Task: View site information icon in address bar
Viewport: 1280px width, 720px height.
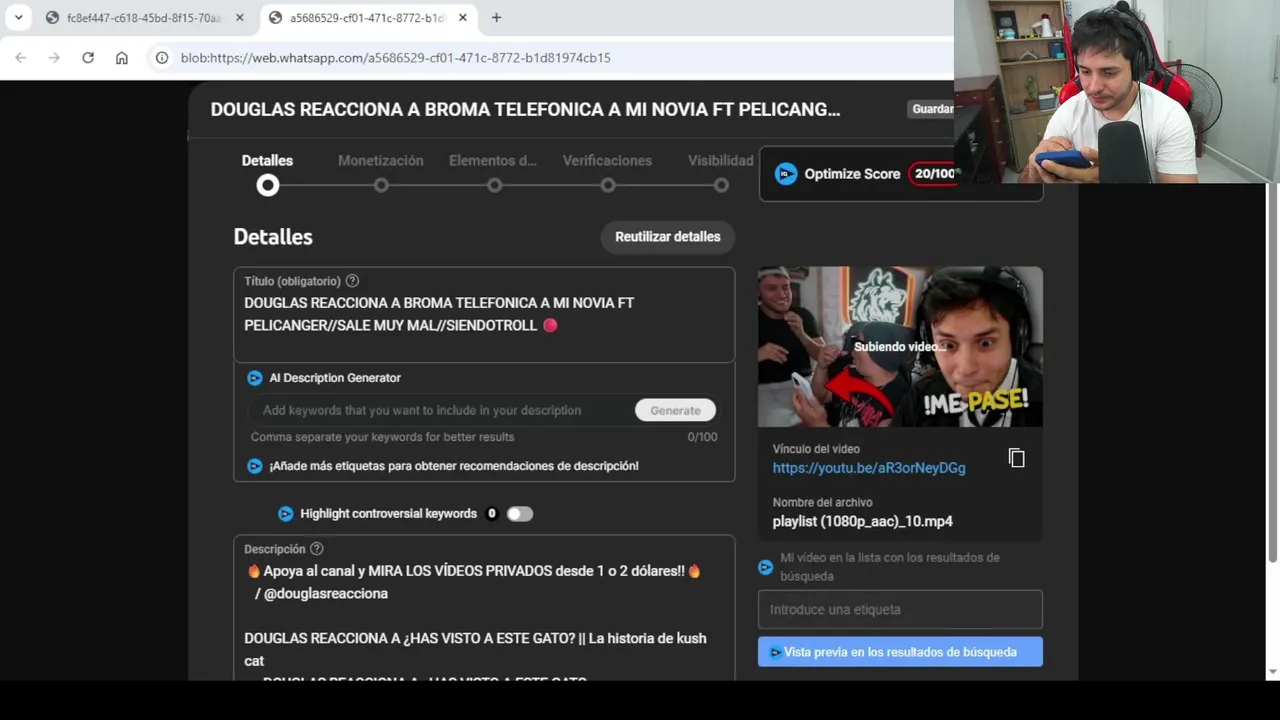Action: point(162,58)
